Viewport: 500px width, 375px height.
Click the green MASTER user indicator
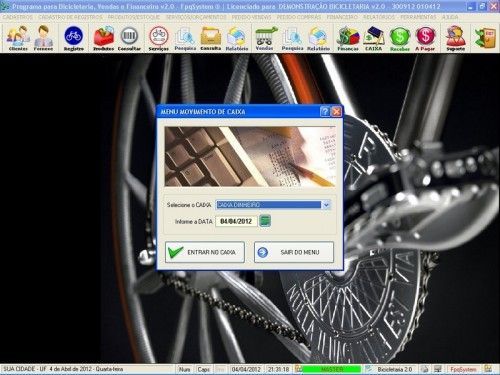click(x=332, y=369)
